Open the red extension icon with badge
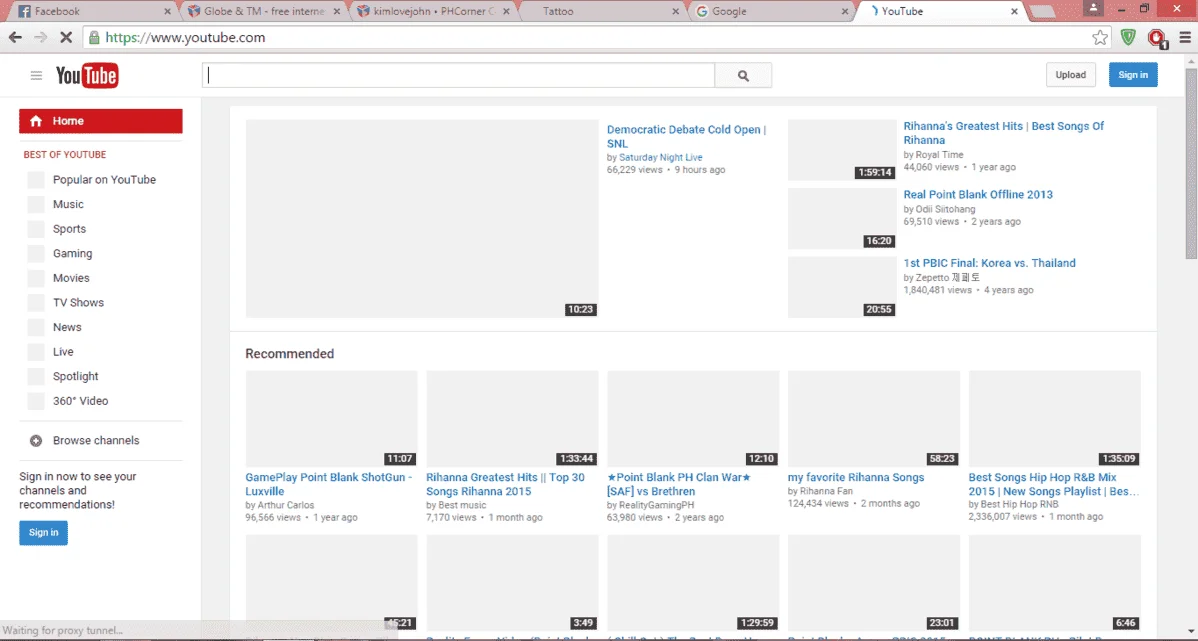 1157,38
